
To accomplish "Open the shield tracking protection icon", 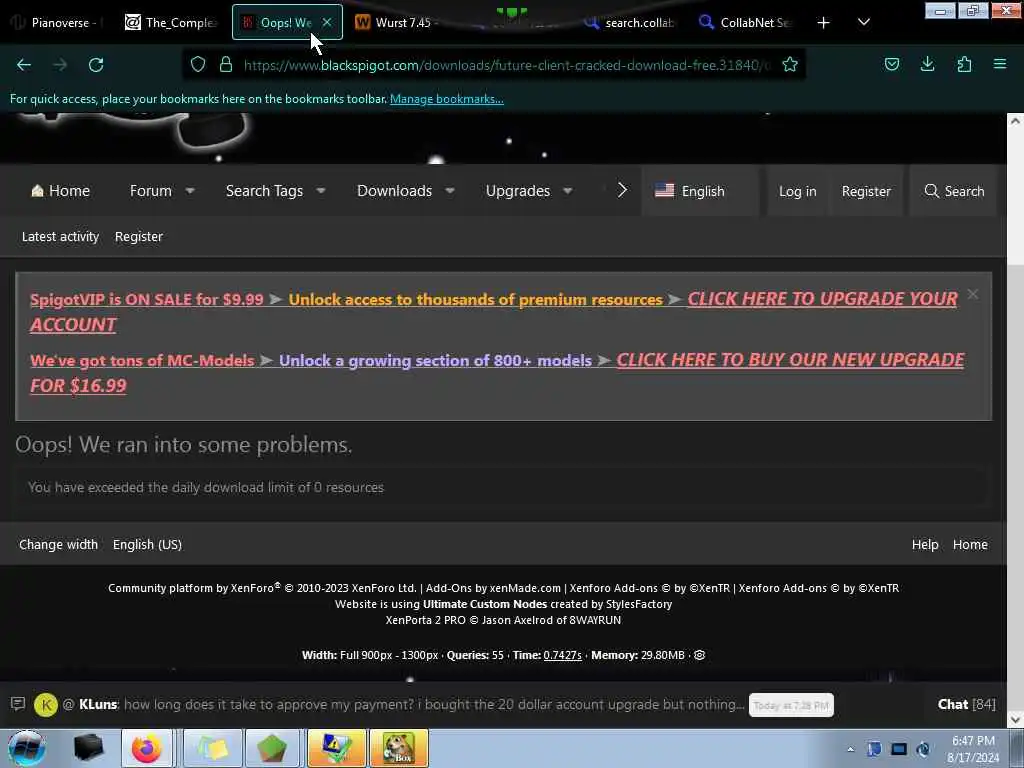I will tap(198, 65).
